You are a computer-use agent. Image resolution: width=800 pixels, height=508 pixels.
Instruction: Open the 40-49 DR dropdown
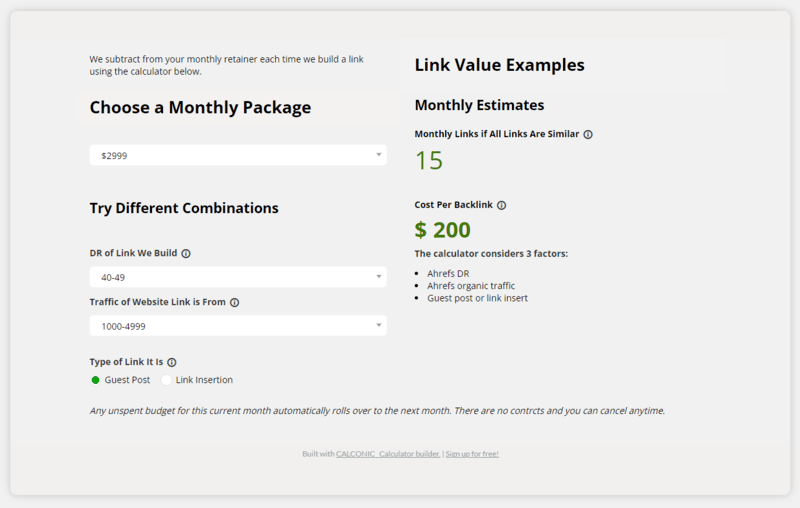pyautogui.click(x=238, y=277)
